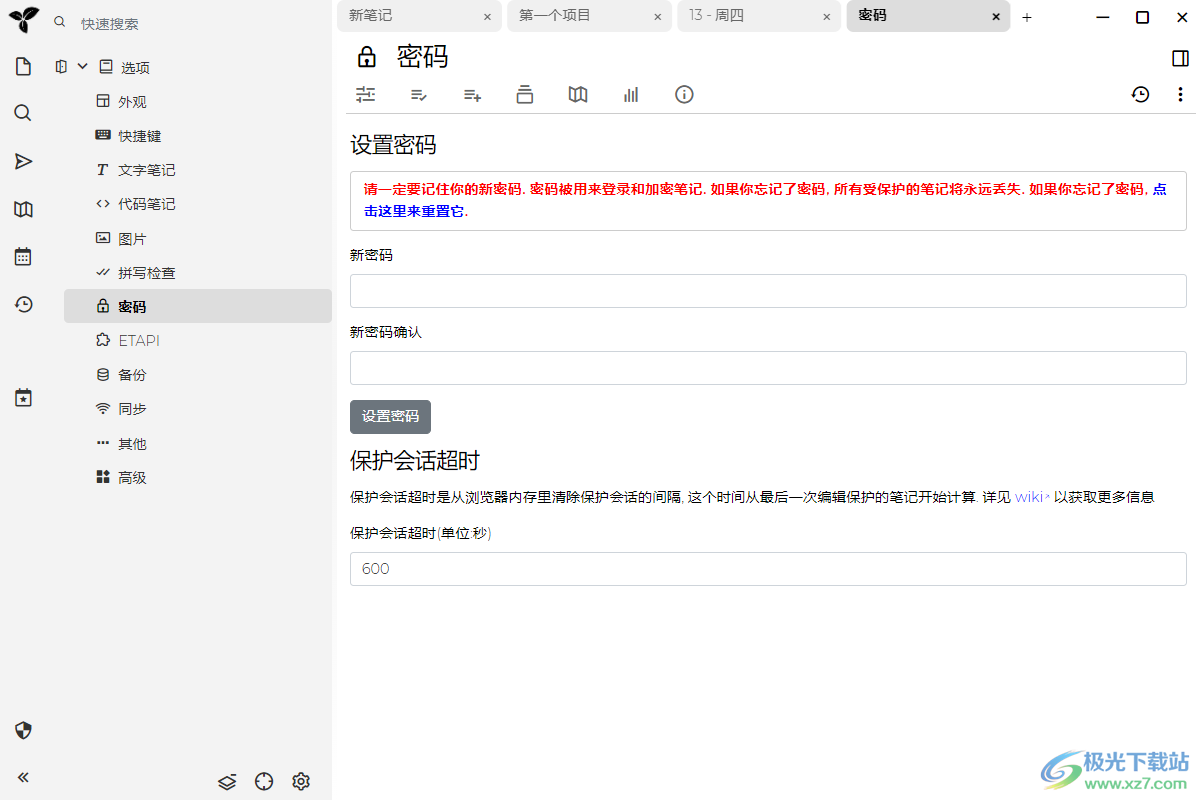Open 同步 options in the tree
Viewport: 1200px width, 800px height.
click(x=132, y=409)
